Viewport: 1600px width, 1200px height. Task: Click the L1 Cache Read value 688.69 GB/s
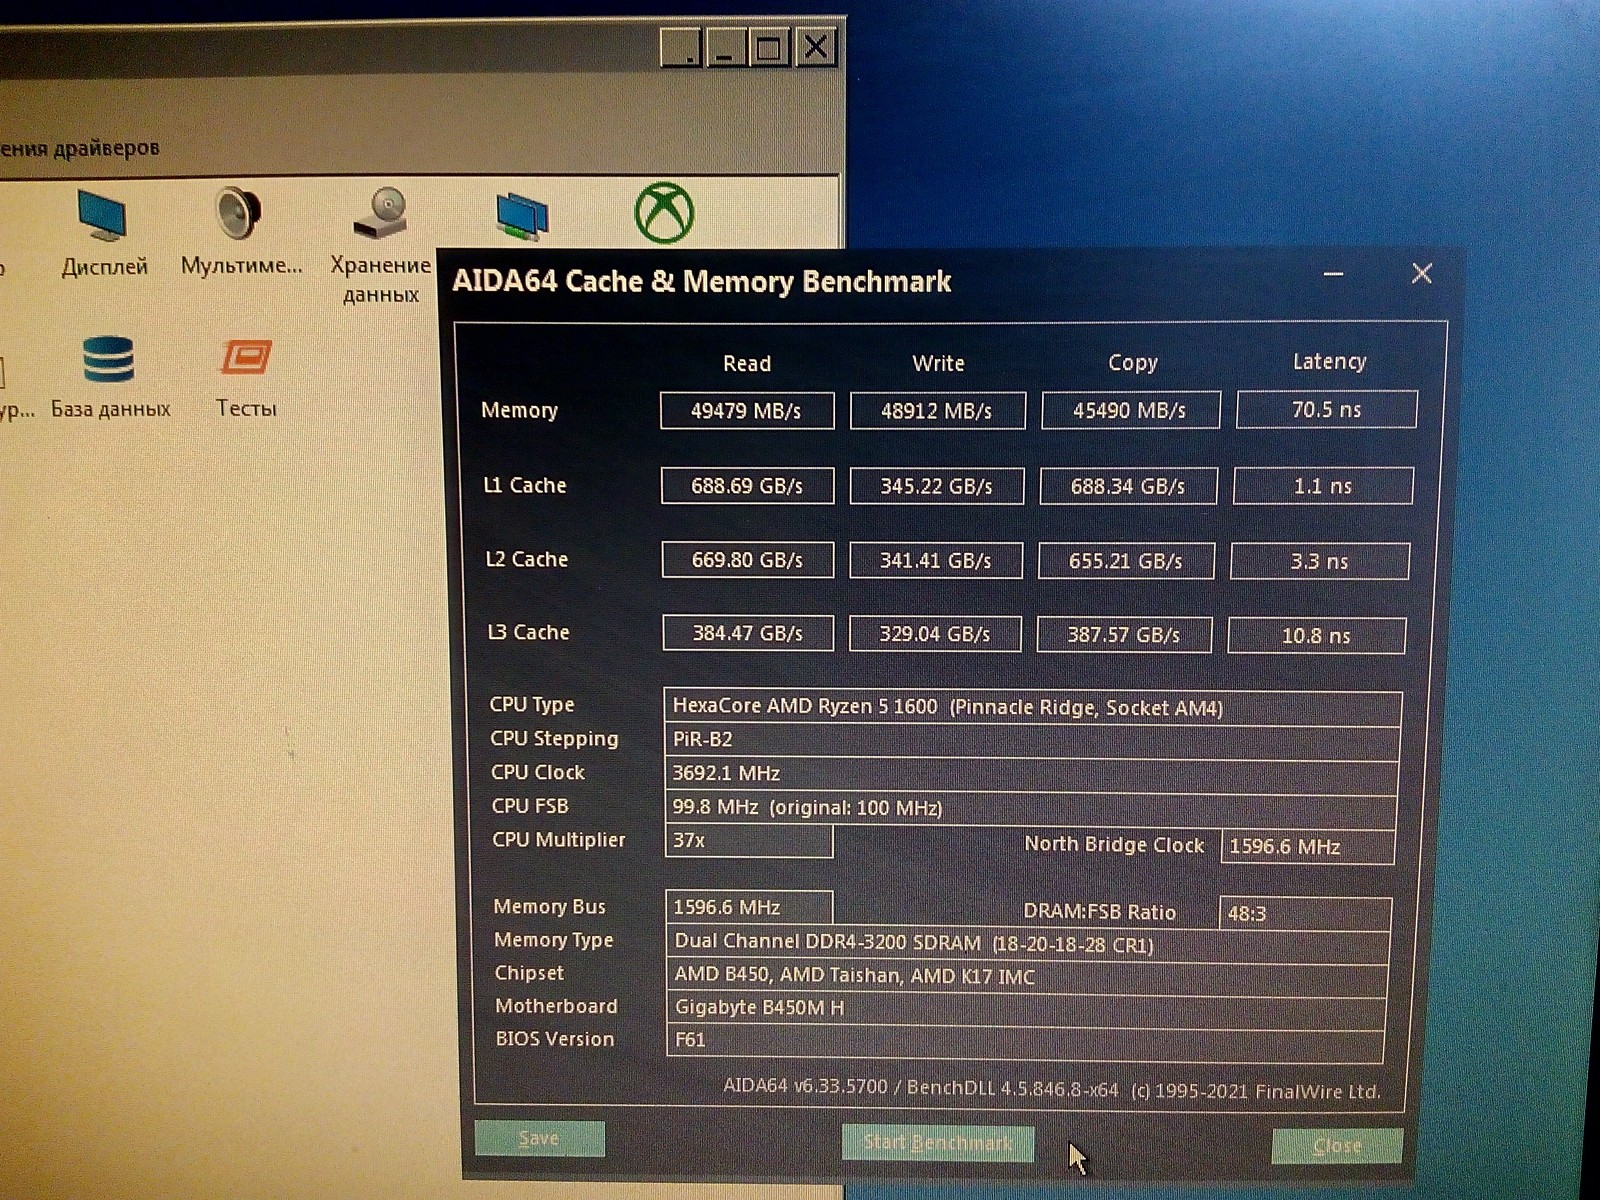point(747,486)
